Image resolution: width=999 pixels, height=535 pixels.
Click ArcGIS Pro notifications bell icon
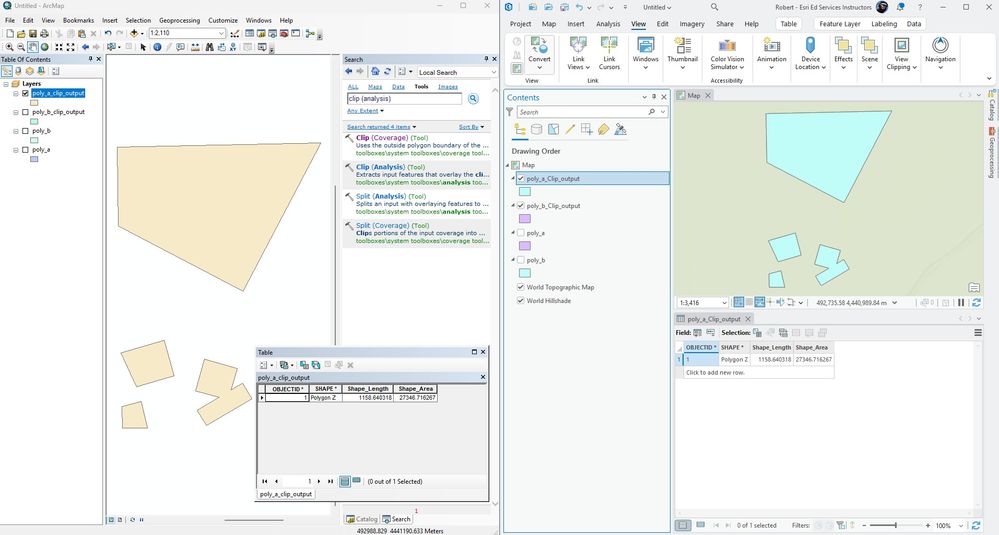(900, 7)
